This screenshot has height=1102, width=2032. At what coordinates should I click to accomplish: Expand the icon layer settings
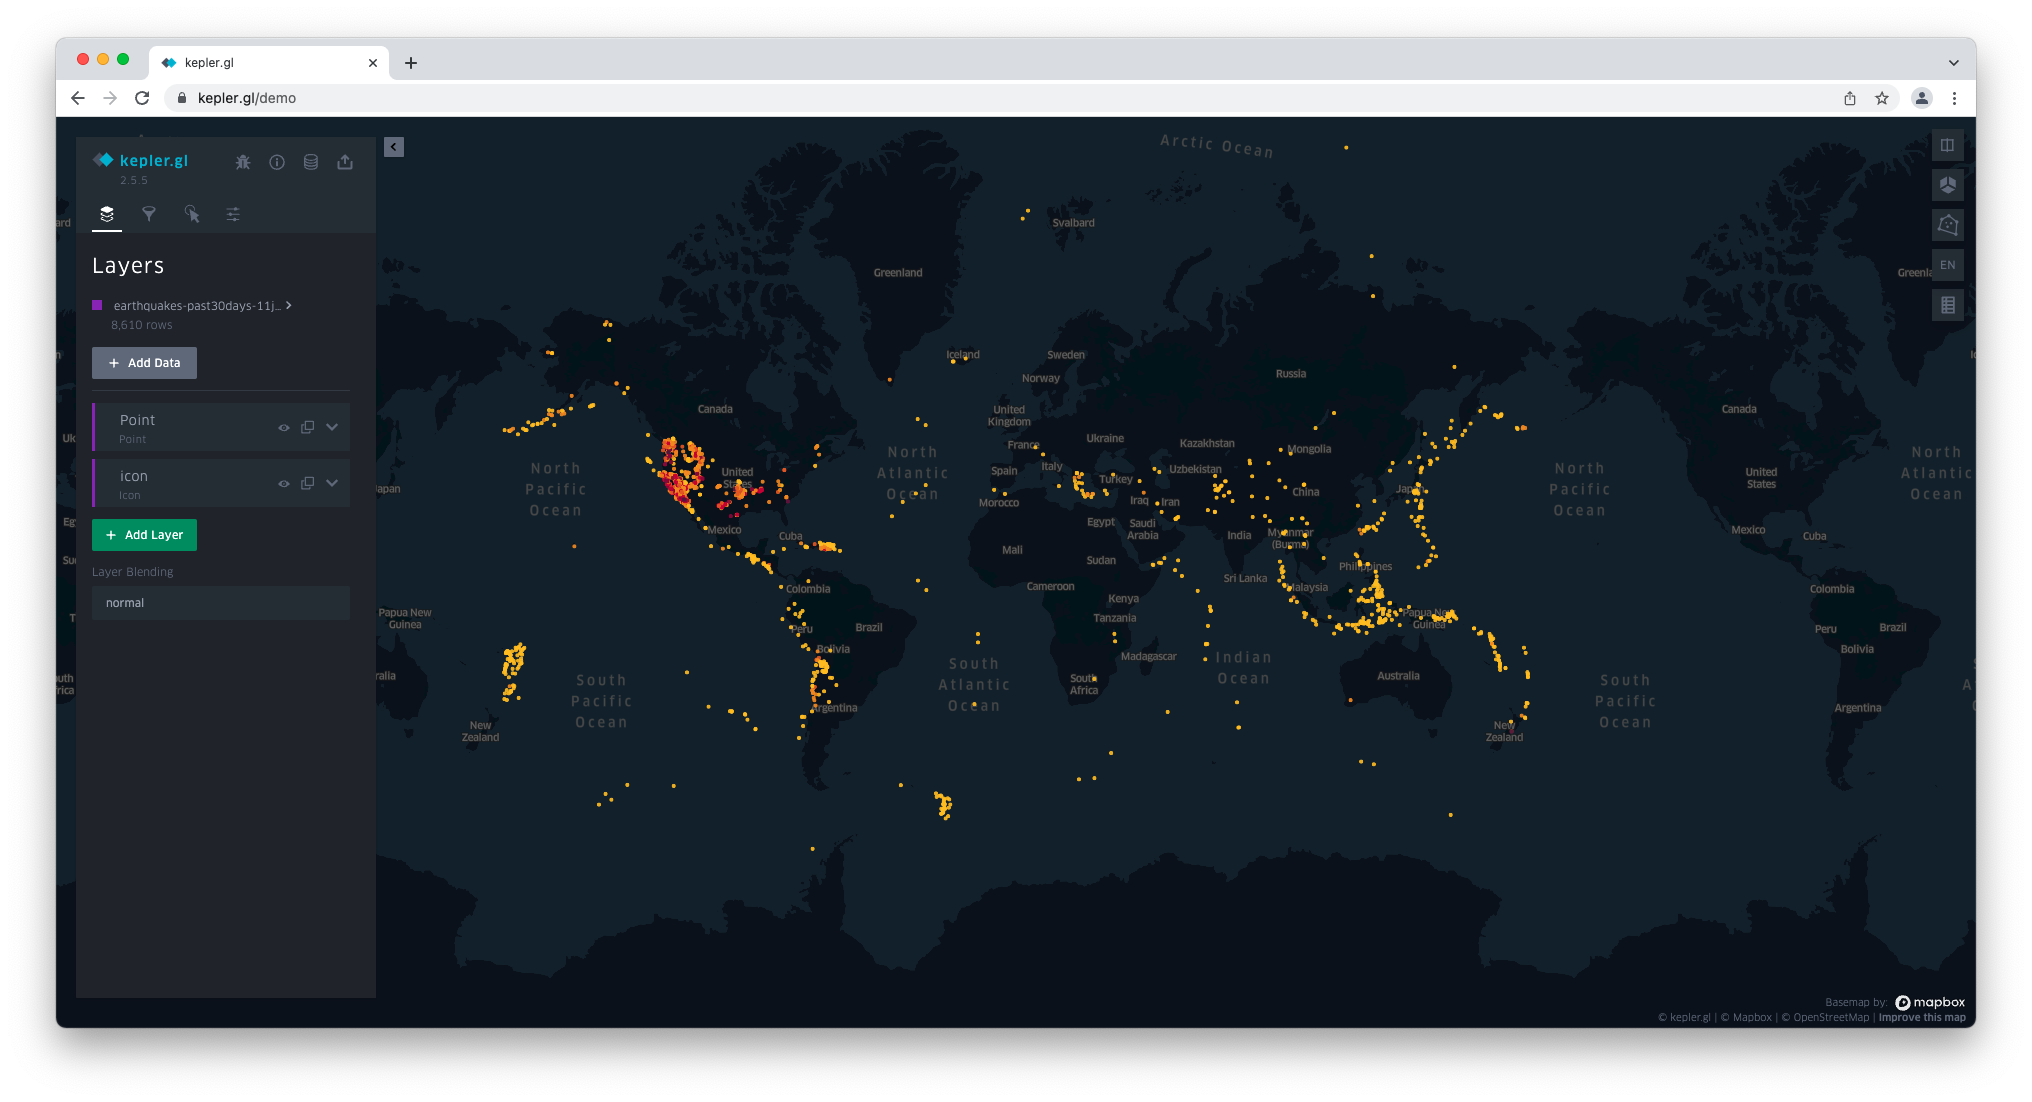(x=332, y=482)
